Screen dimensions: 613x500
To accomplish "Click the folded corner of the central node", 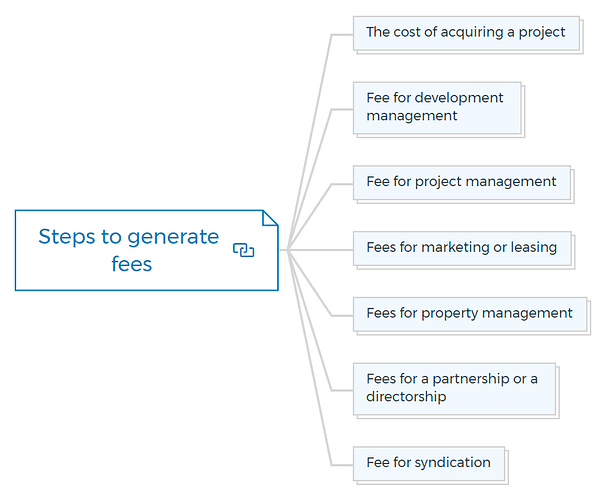I will [x=270, y=218].
